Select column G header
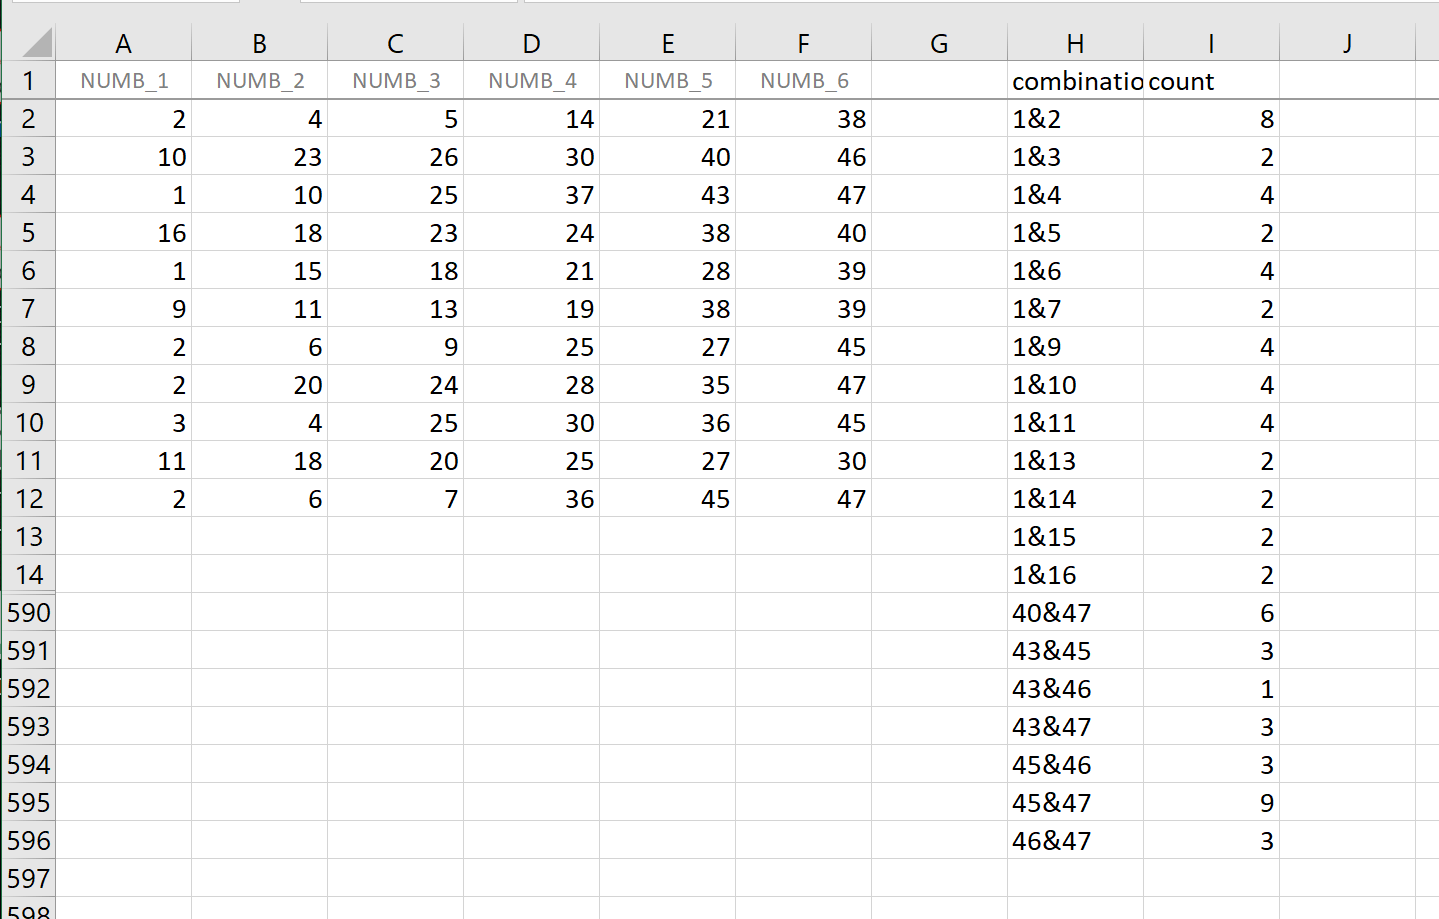 (x=939, y=43)
